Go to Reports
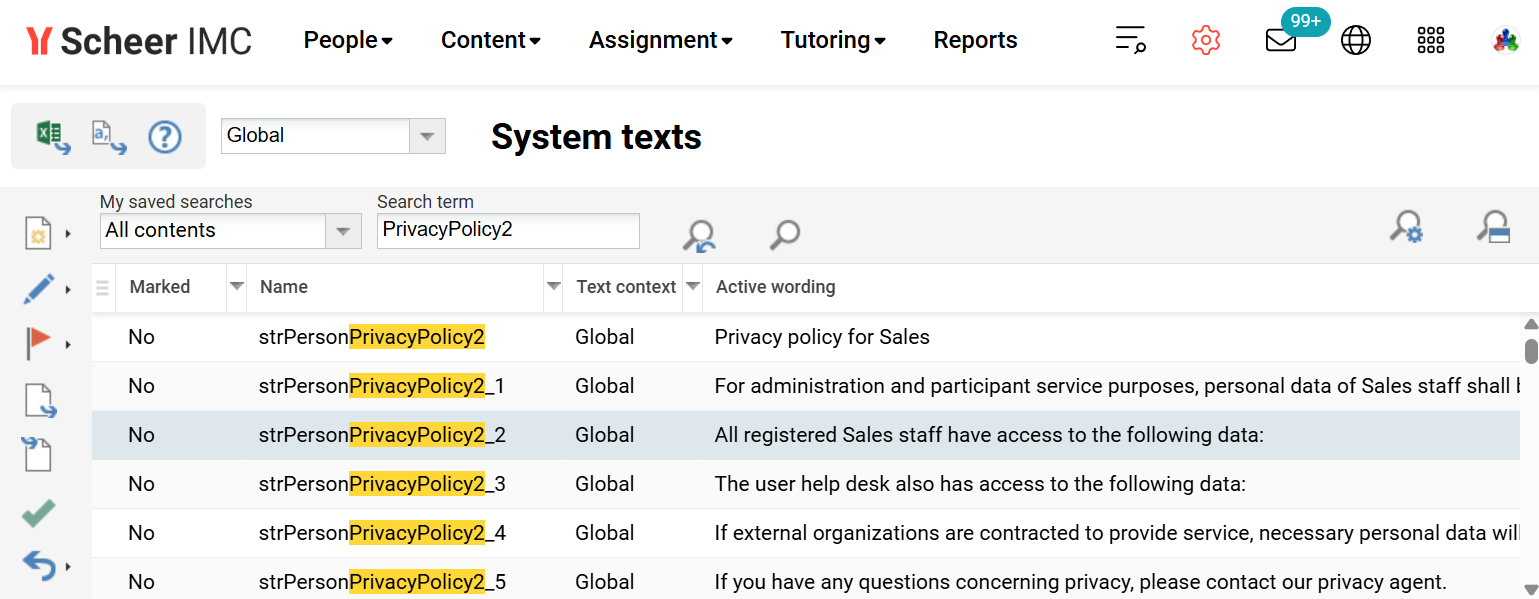Image resolution: width=1539 pixels, height=599 pixels. click(x=975, y=40)
